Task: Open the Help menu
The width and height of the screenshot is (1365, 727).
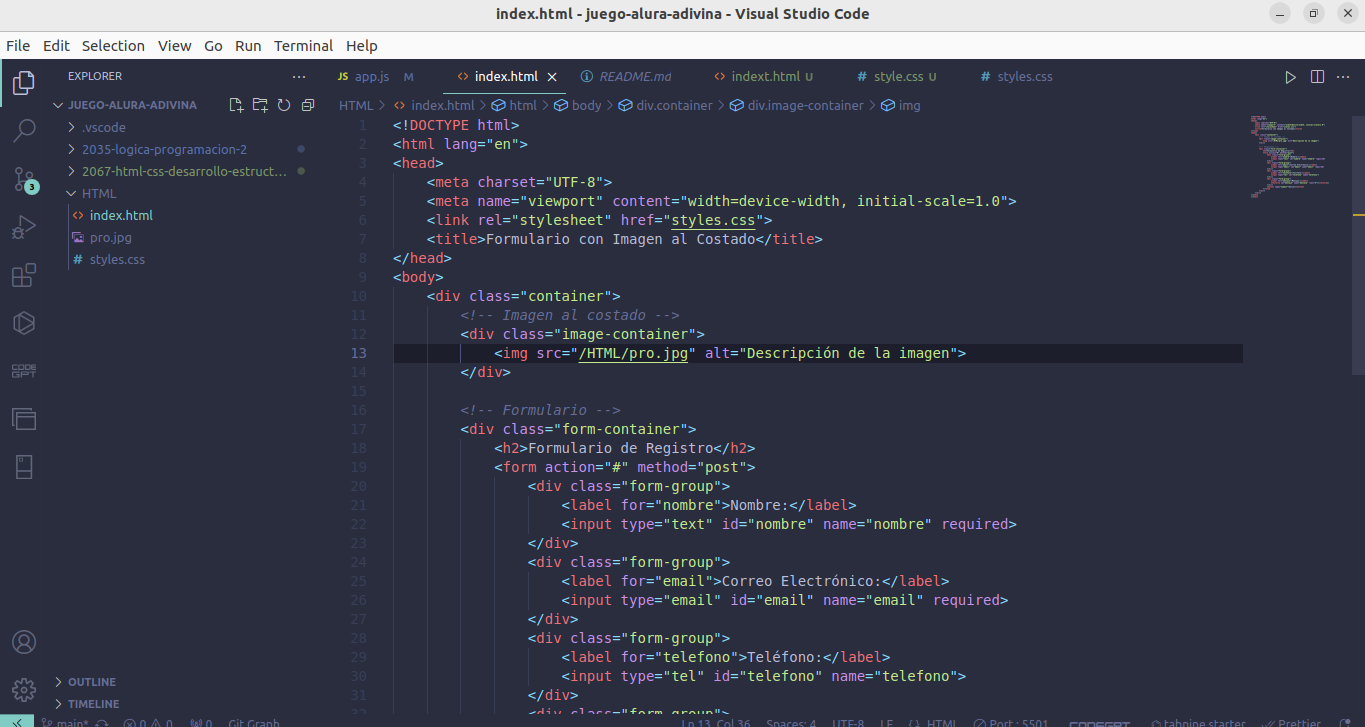Action: point(362,46)
